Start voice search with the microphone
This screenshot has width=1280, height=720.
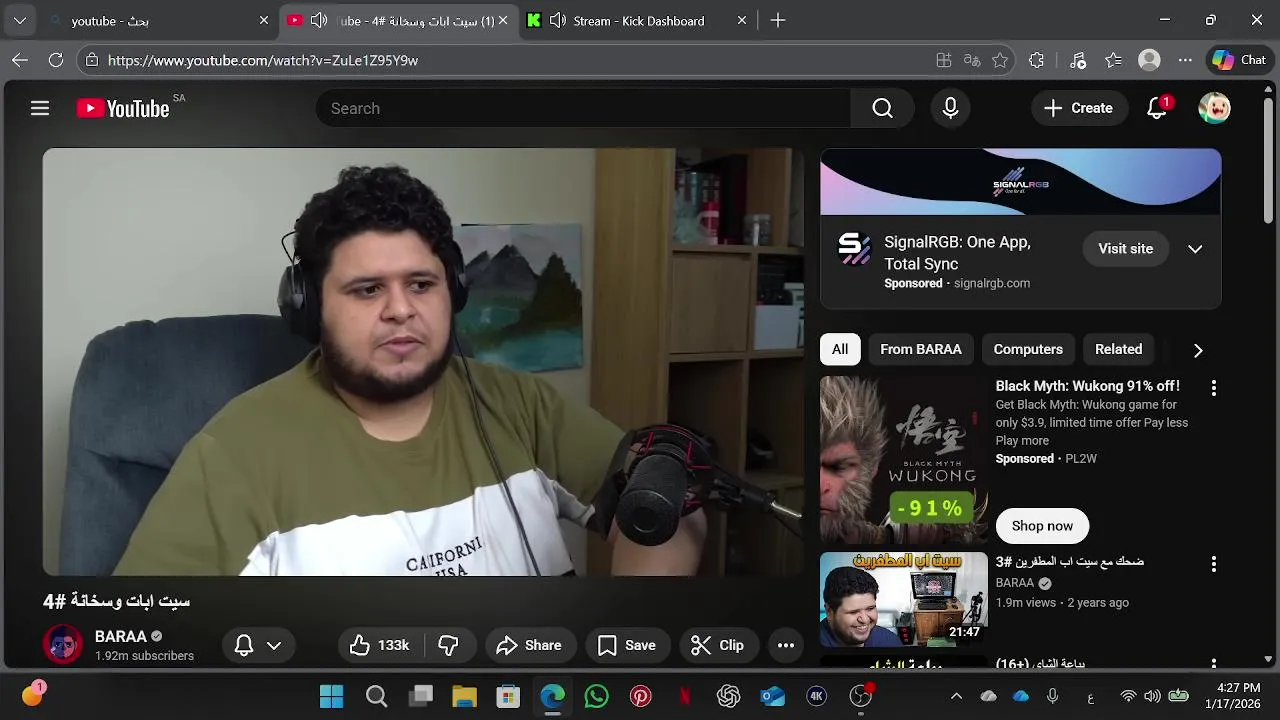pyautogui.click(x=951, y=108)
